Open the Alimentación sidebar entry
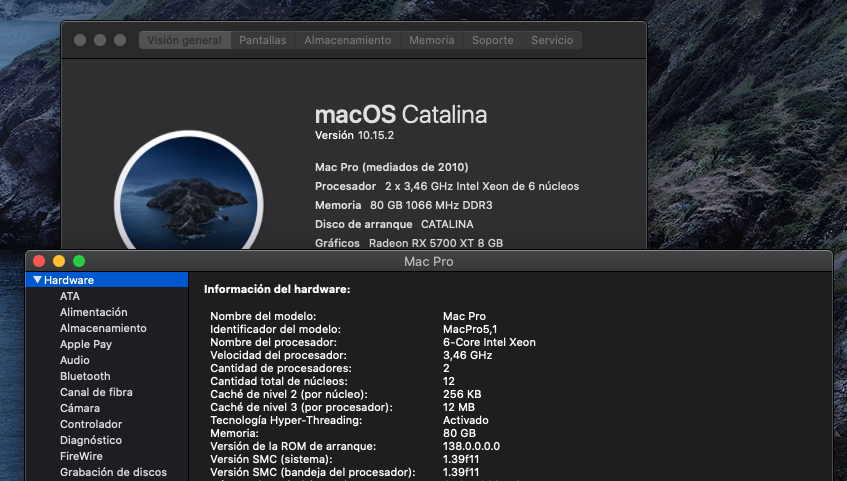847x481 pixels. pyautogui.click(x=93, y=312)
